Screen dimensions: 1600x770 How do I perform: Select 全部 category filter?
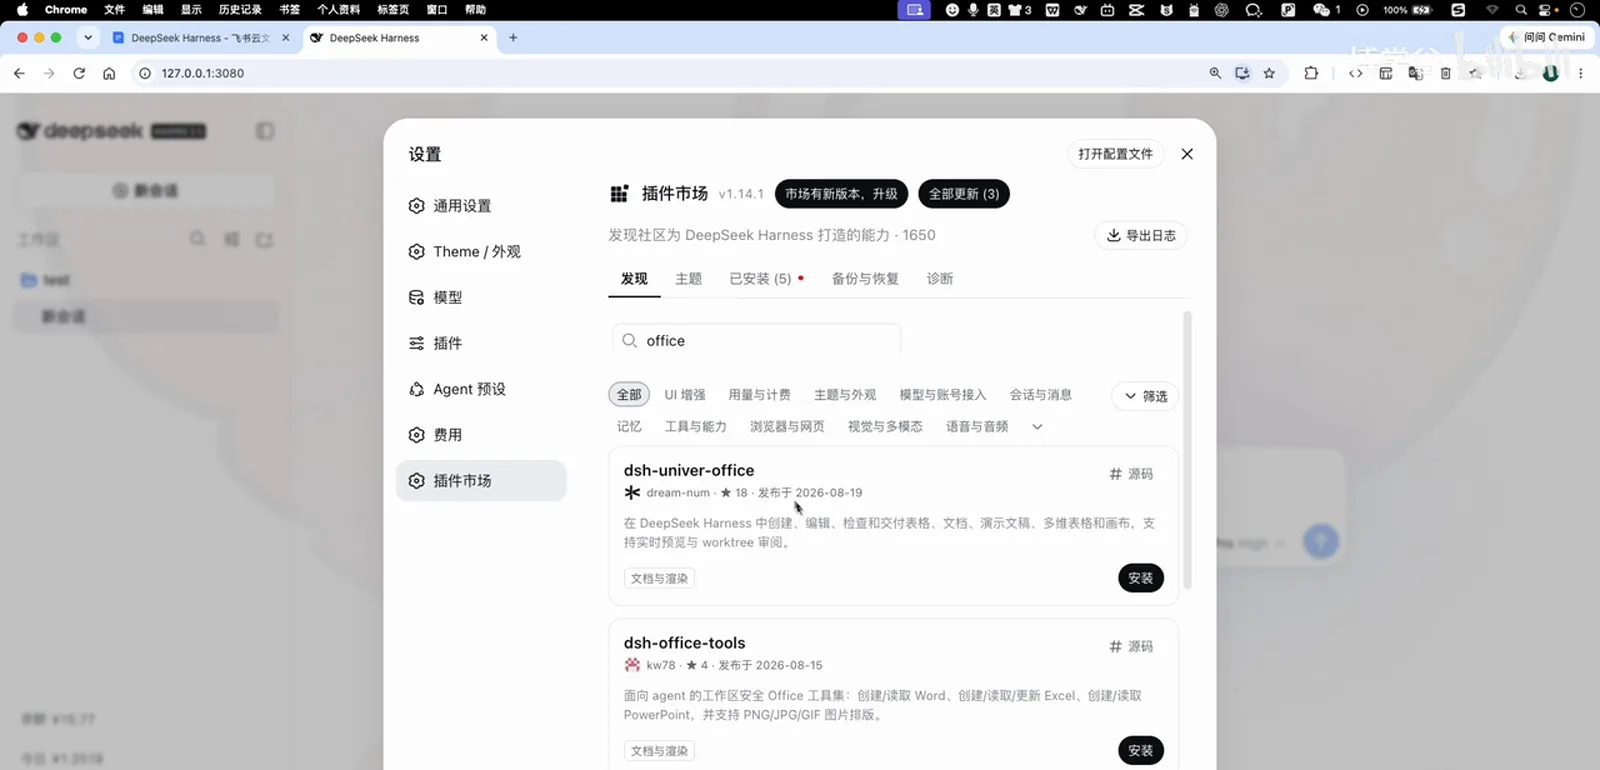[x=629, y=395]
